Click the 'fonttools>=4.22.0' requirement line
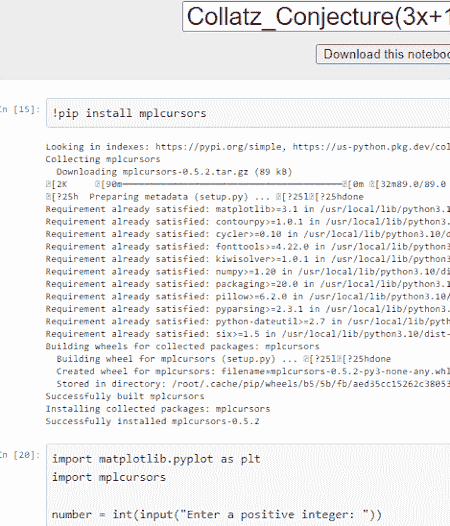This screenshot has width=450, height=526. [248, 247]
